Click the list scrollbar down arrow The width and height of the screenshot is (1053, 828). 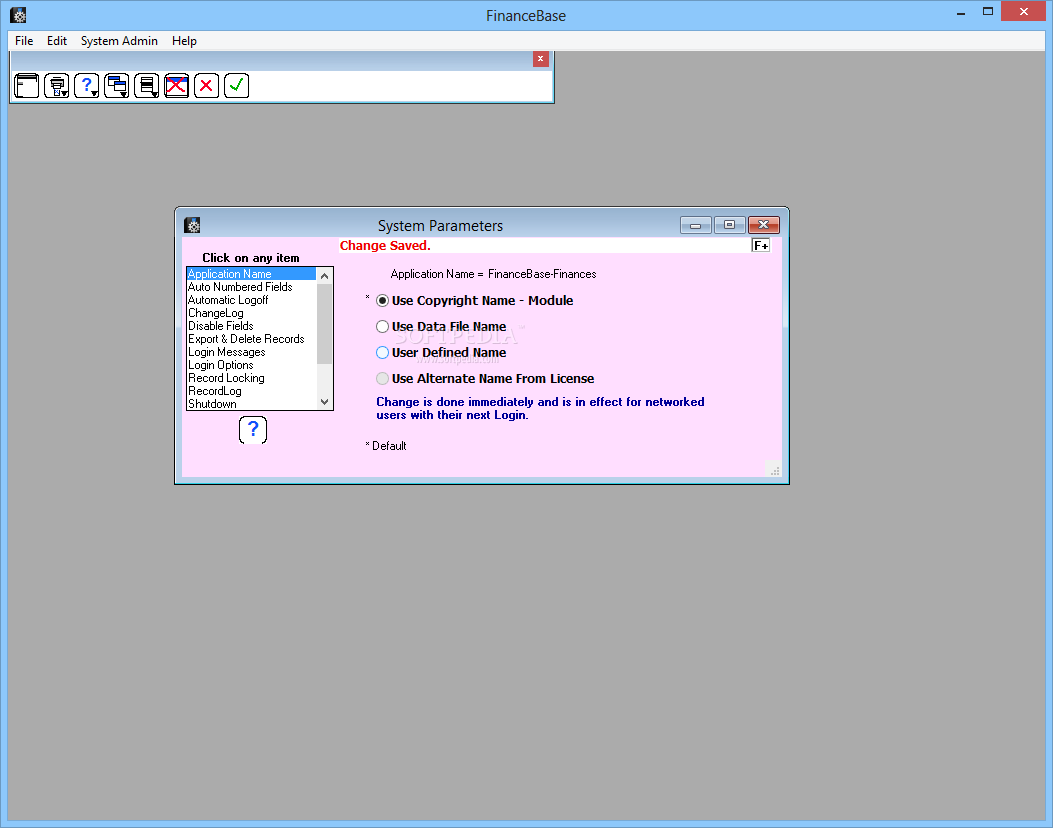[324, 402]
